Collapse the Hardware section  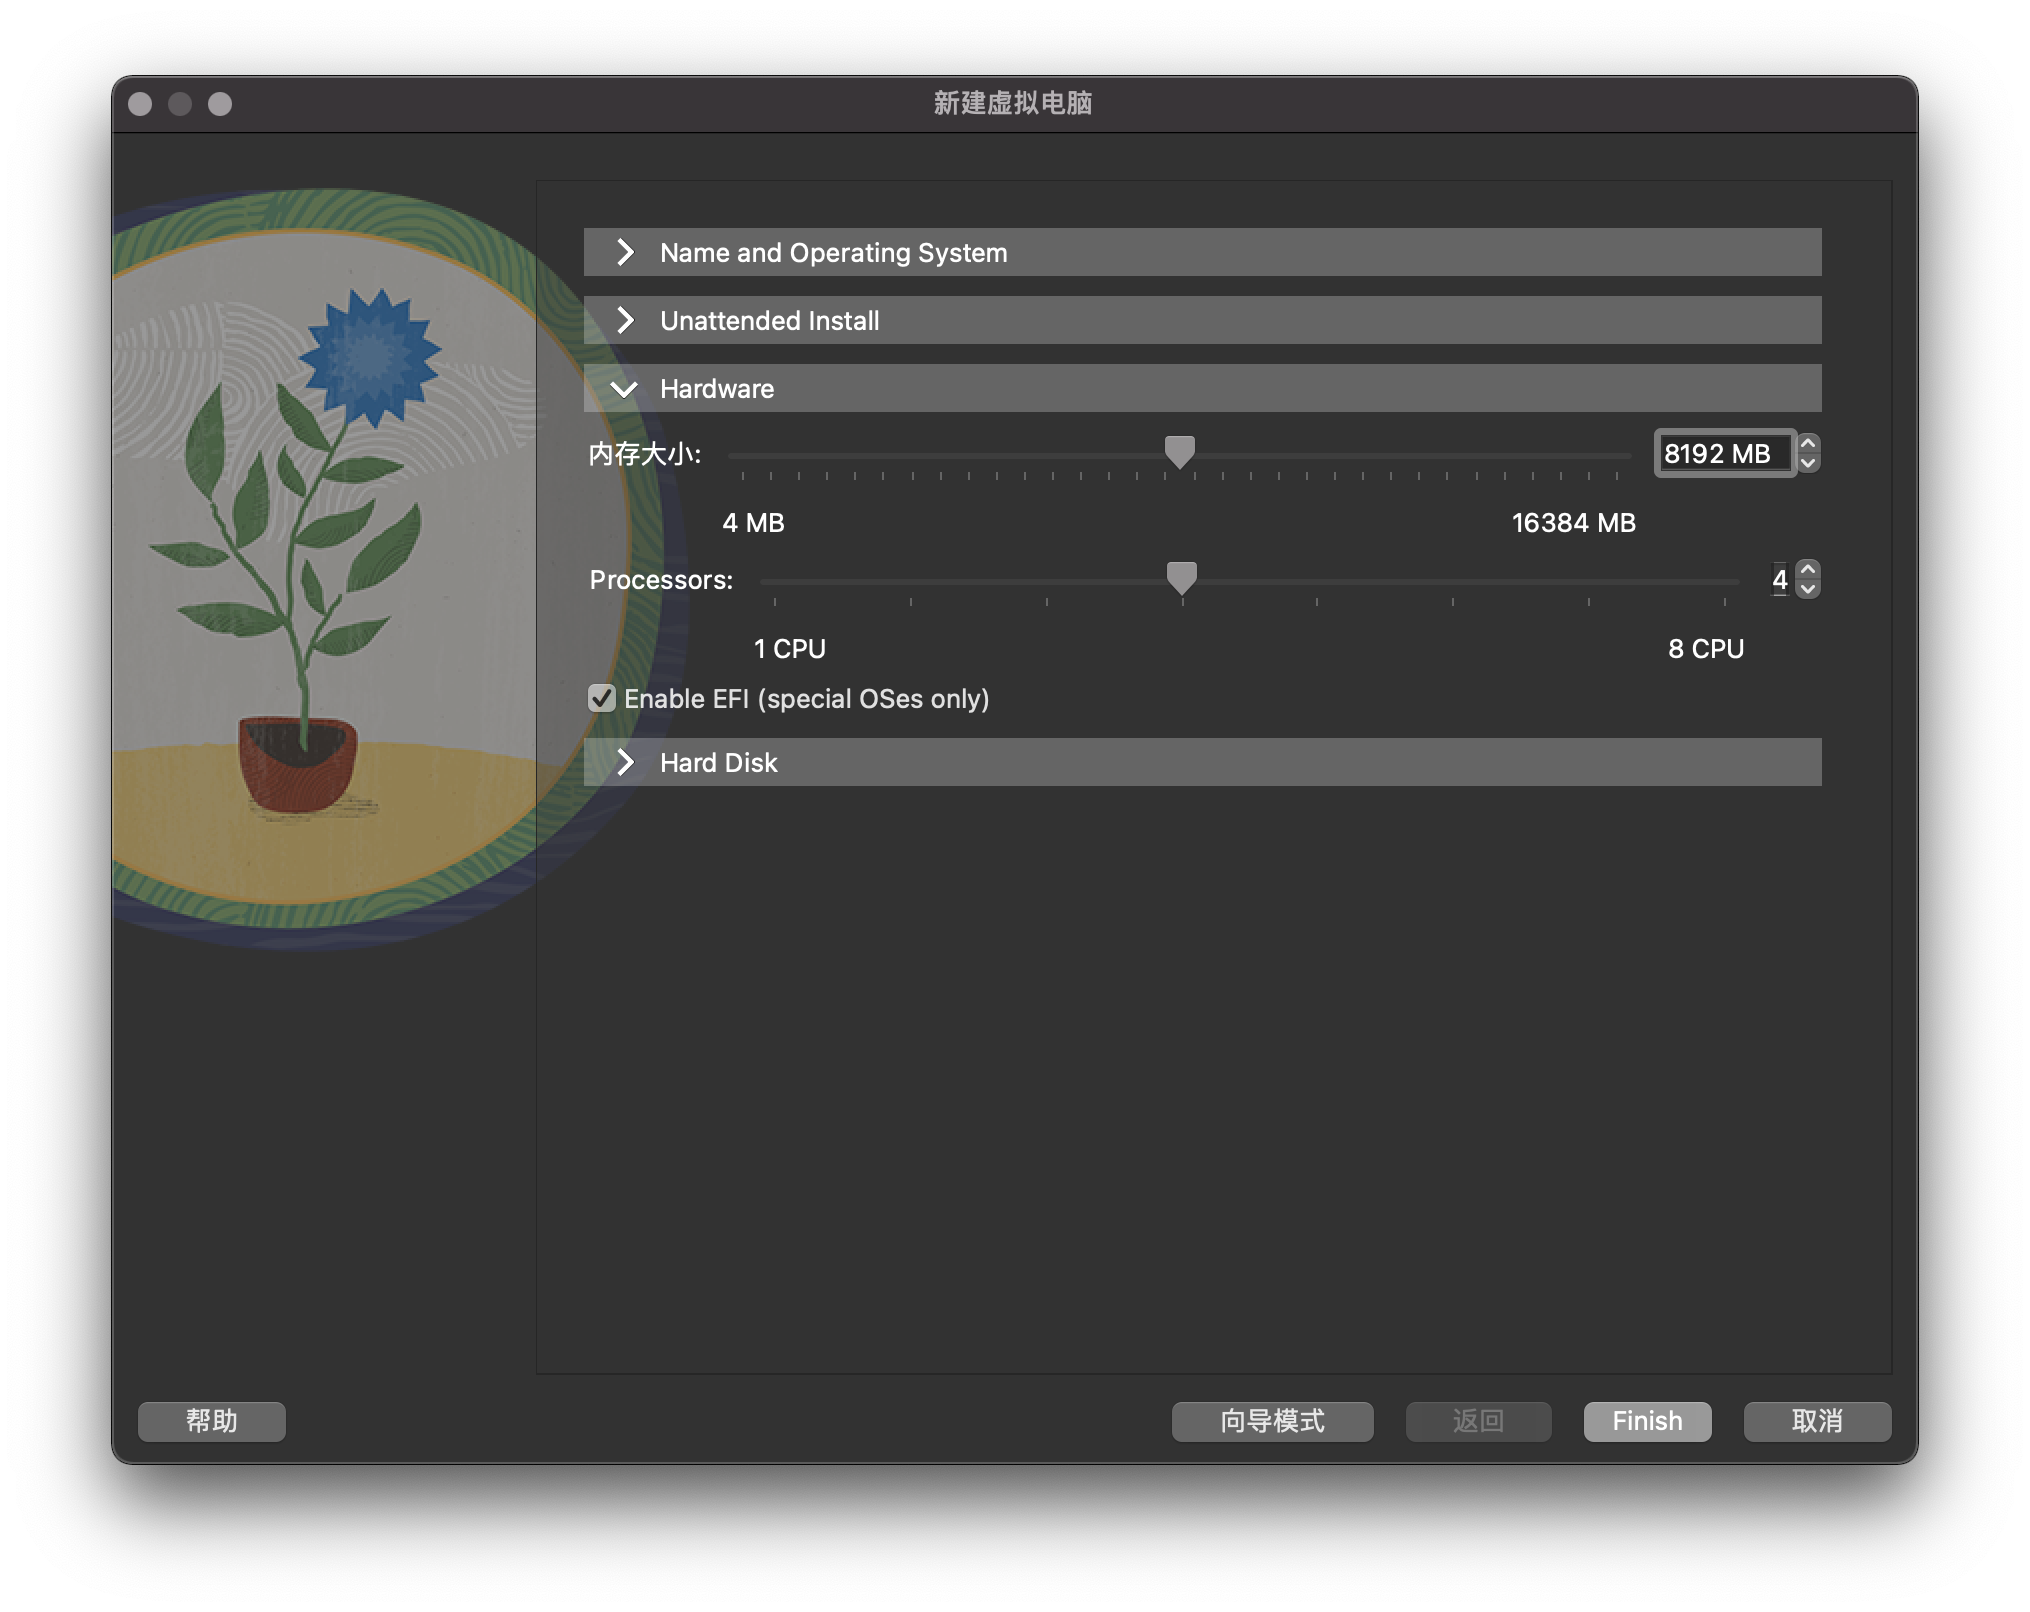pyautogui.click(x=1202, y=388)
